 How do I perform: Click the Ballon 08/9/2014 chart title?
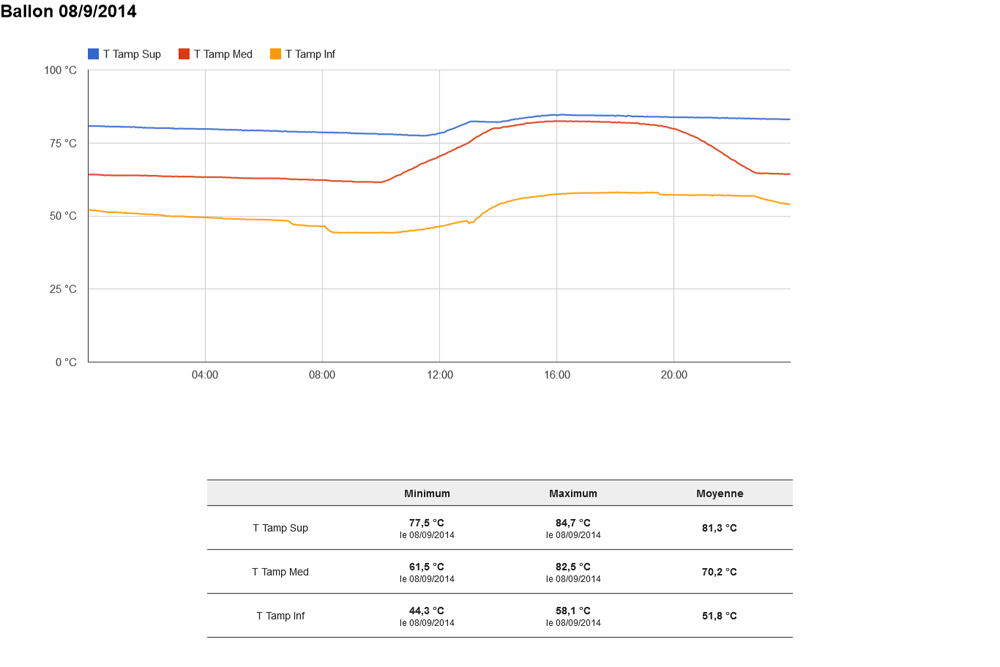coord(69,12)
